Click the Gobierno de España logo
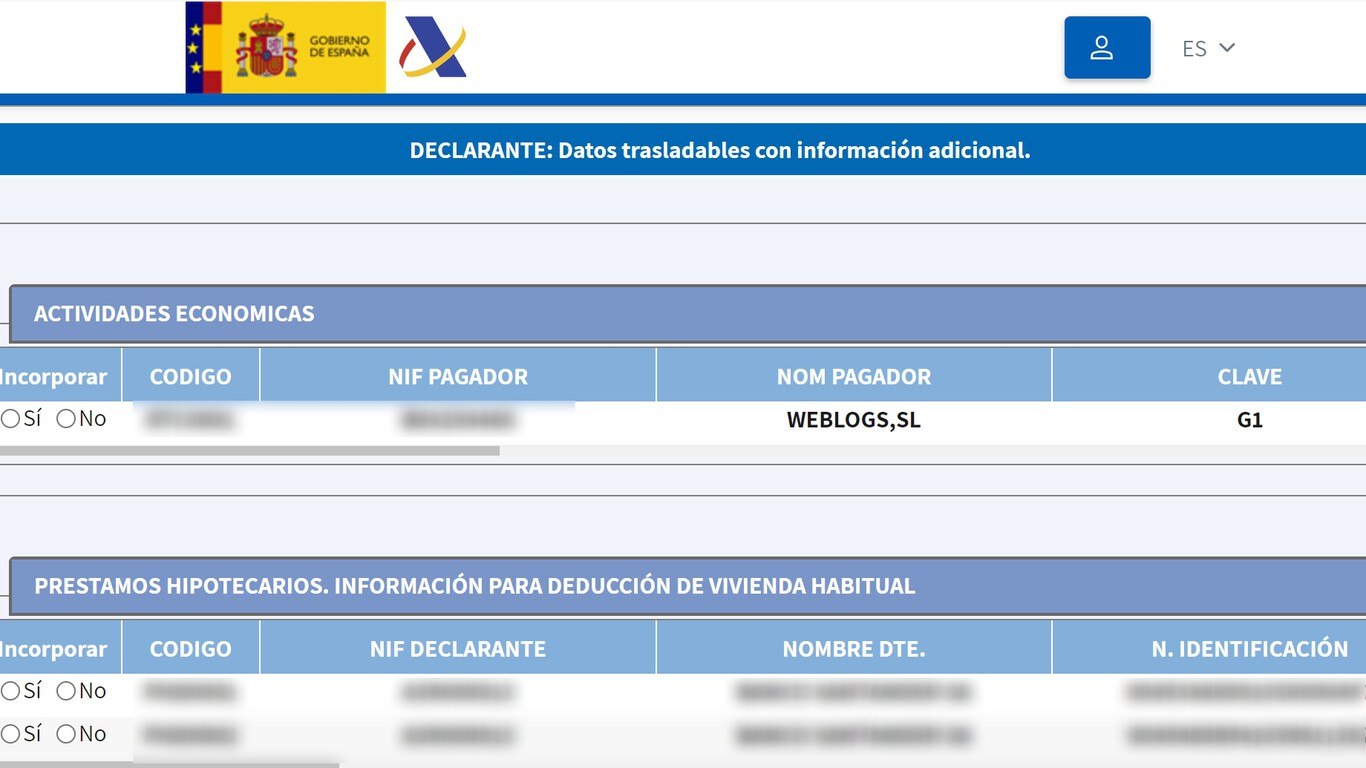 point(285,47)
